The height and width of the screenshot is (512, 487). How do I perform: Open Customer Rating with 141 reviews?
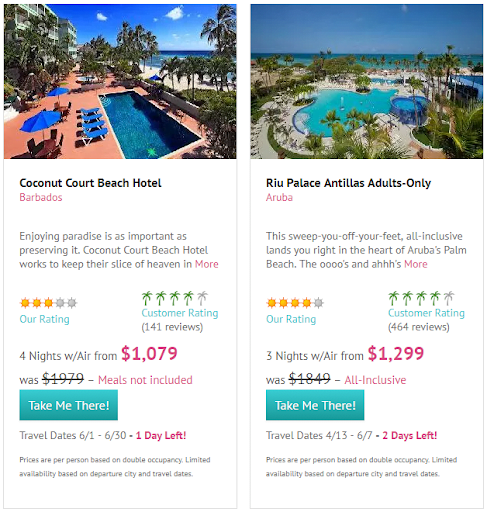(180, 313)
